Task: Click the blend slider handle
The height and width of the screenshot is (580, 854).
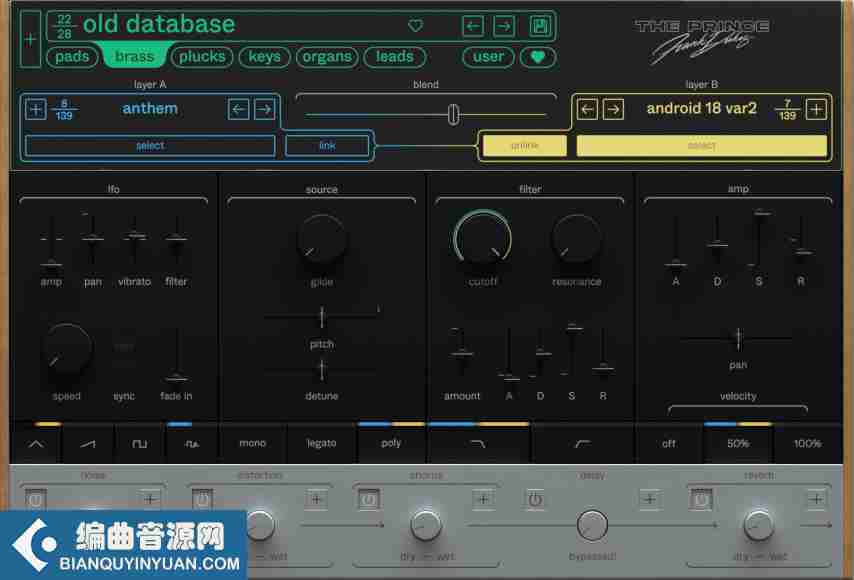Action: click(x=453, y=115)
